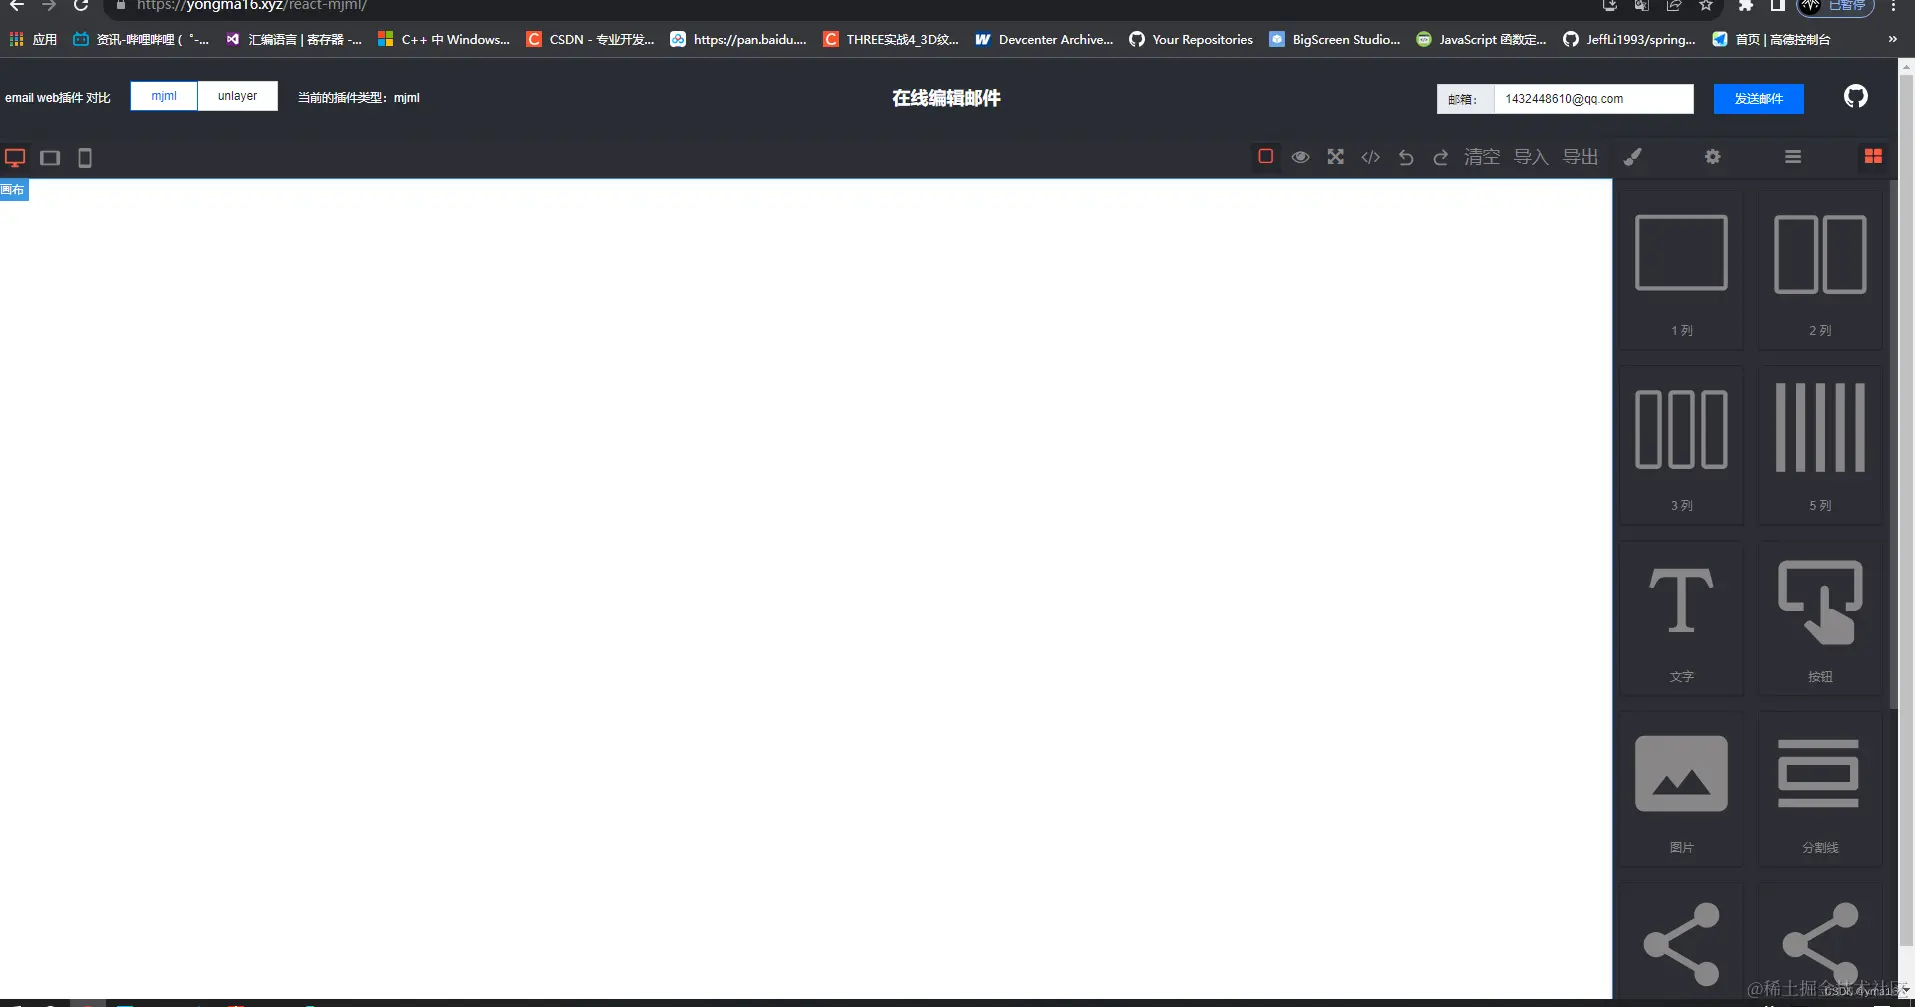Screen dimensions: 1915x1007
Task: Bookmark this page with star icon
Action: [1706, 6]
